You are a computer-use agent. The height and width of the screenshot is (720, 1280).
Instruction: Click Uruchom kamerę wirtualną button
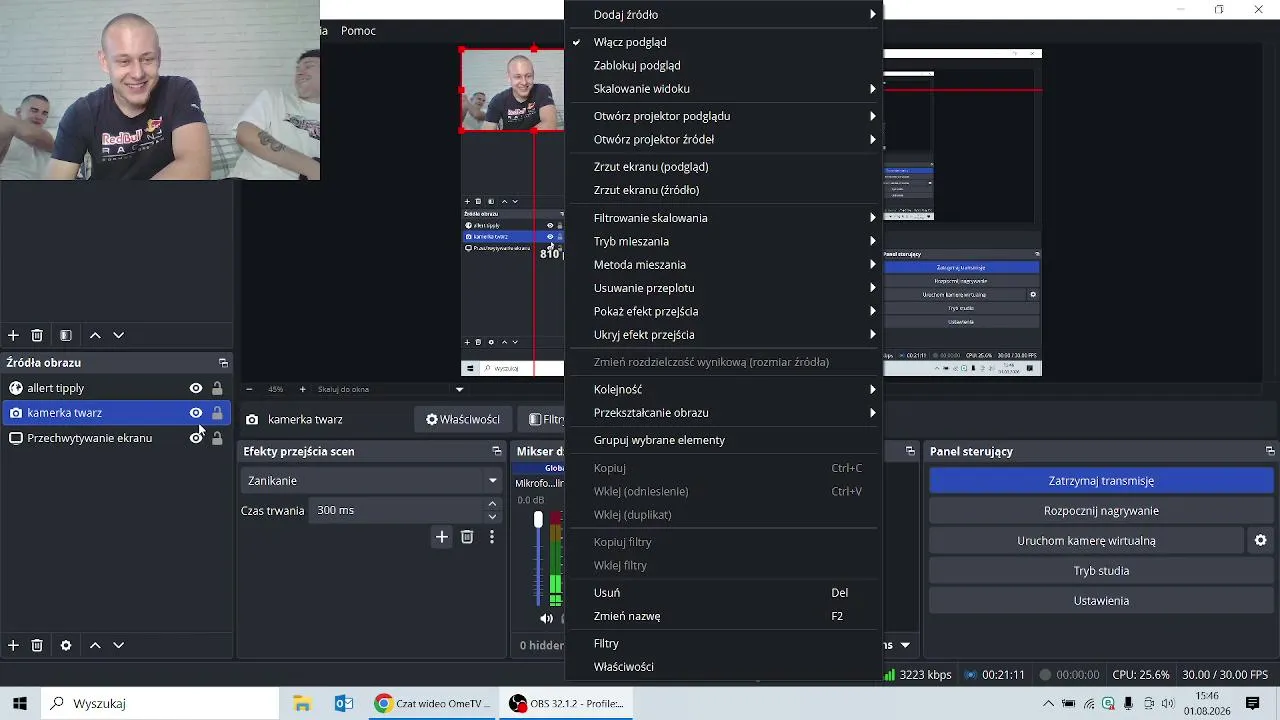click(1086, 541)
